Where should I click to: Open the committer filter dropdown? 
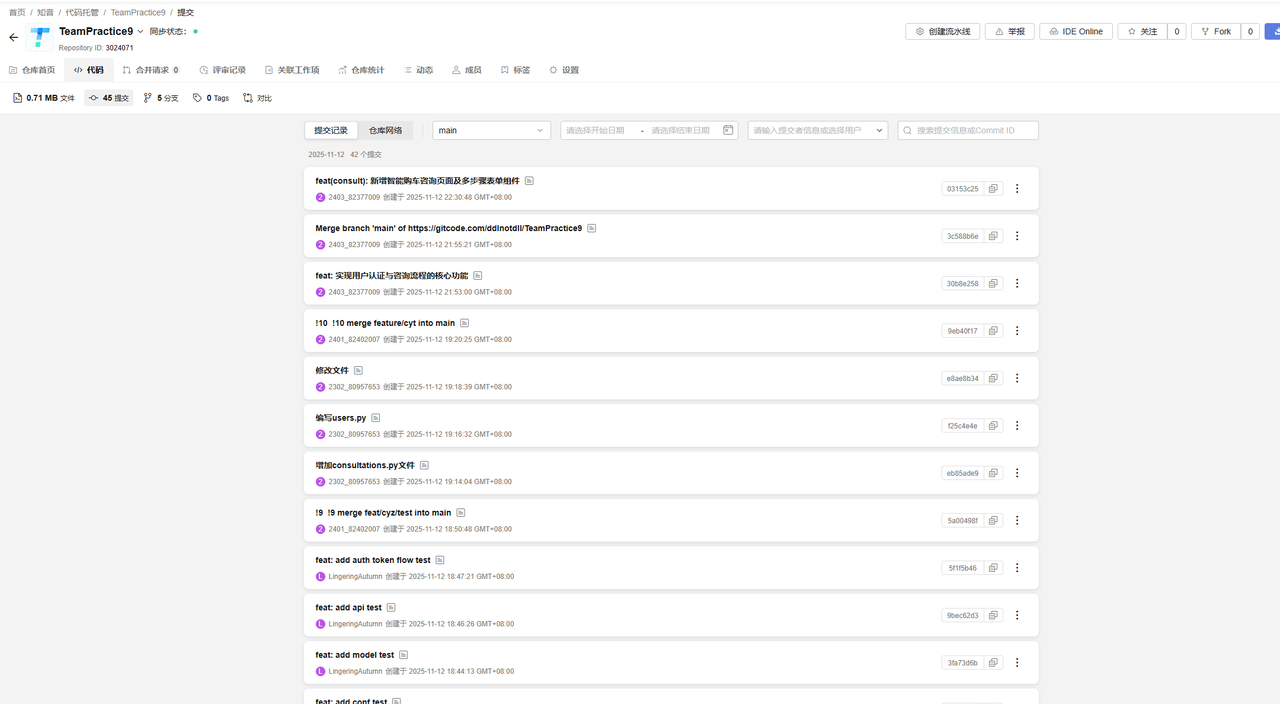(818, 130)
